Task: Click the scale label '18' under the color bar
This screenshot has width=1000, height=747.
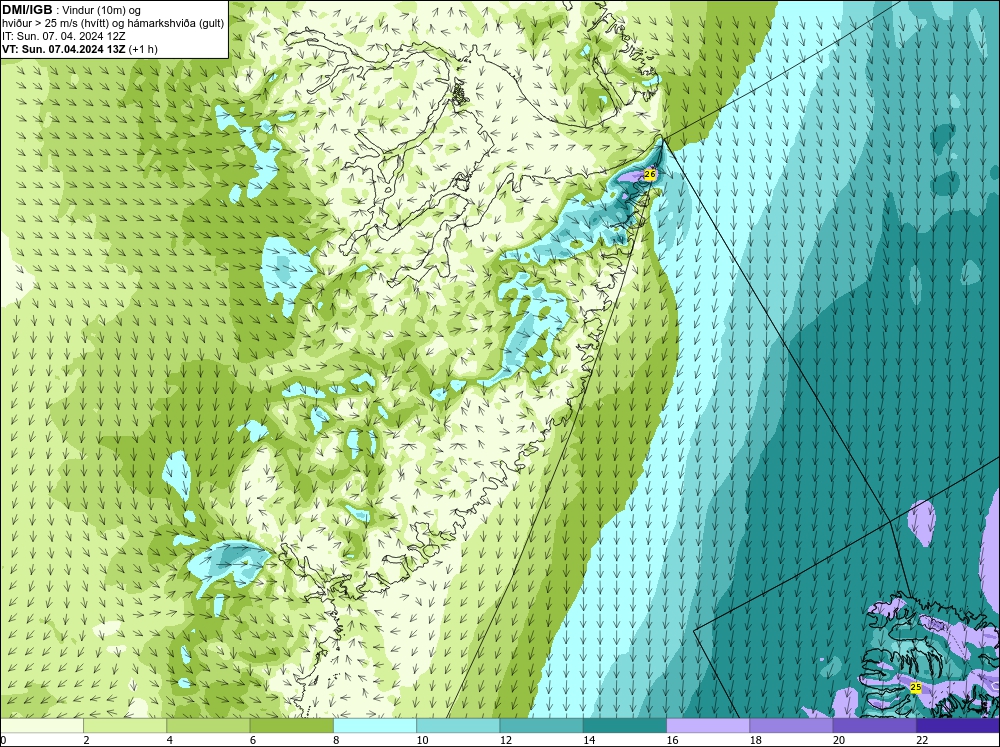Action: [756, 740]
